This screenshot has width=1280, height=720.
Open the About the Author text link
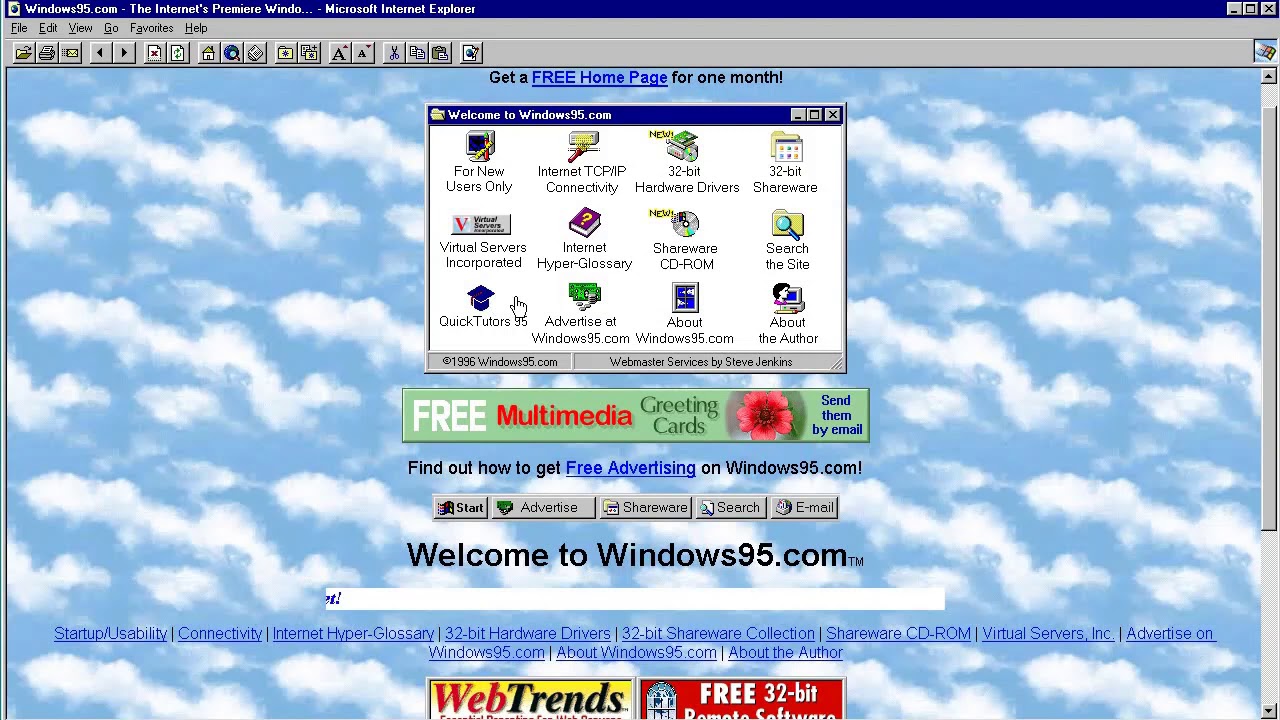click(x=785, y=652)
